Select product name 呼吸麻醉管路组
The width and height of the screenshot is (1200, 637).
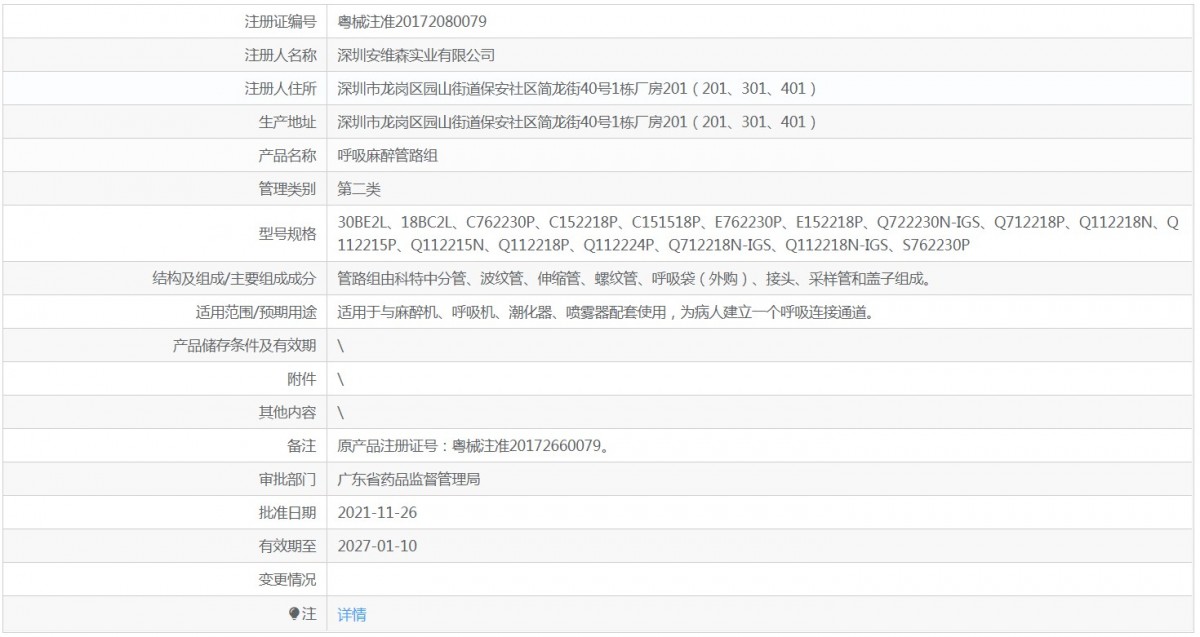point(388,155)
